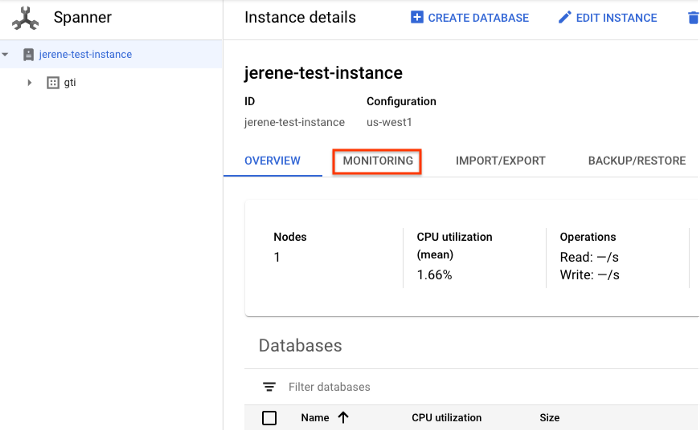
Task: Click the Nodes label
Action: [x=290, y=237]
